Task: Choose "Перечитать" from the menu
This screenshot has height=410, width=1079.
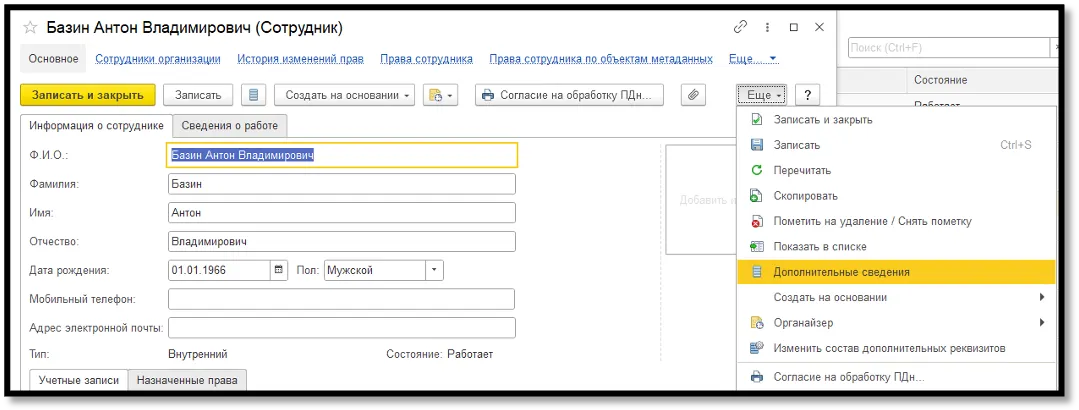Action: coord(896,171)
